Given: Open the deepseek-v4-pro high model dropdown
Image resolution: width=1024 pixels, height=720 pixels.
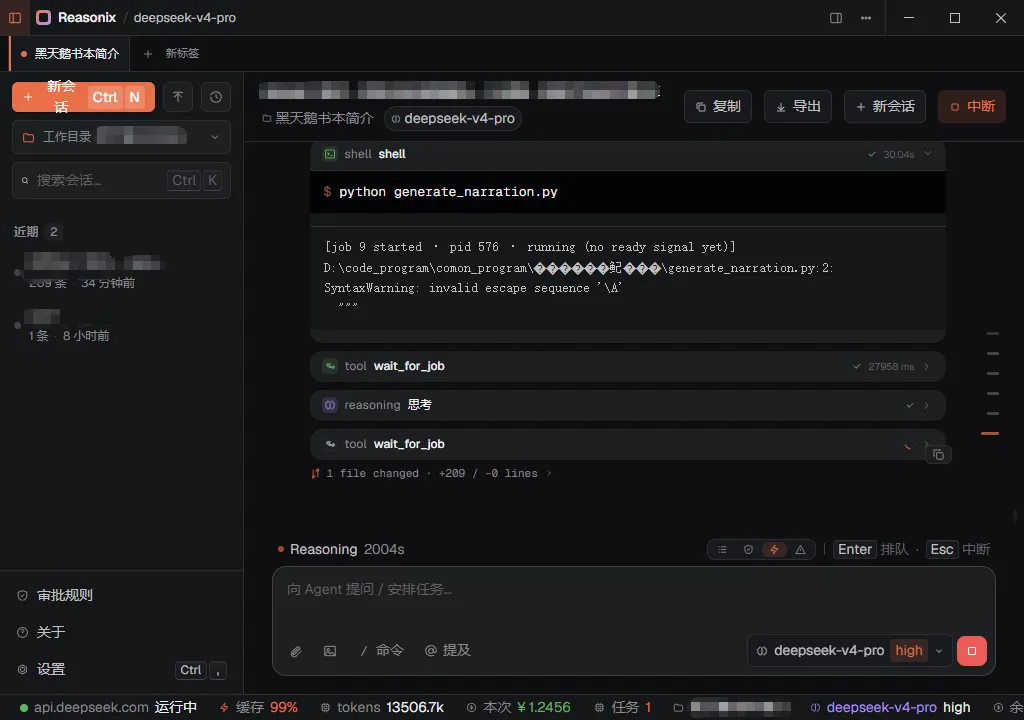Looking at the screenshot, I should pos(850,651).
